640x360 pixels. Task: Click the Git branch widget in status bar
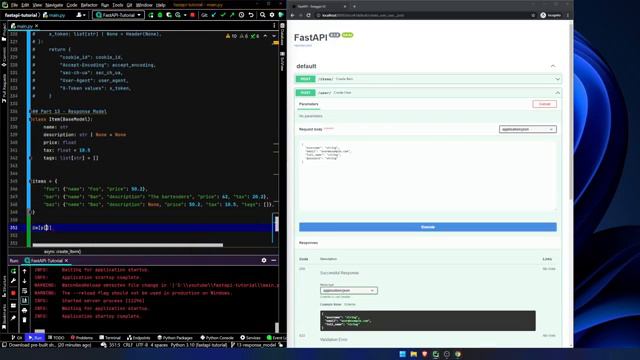pos(253,345)
